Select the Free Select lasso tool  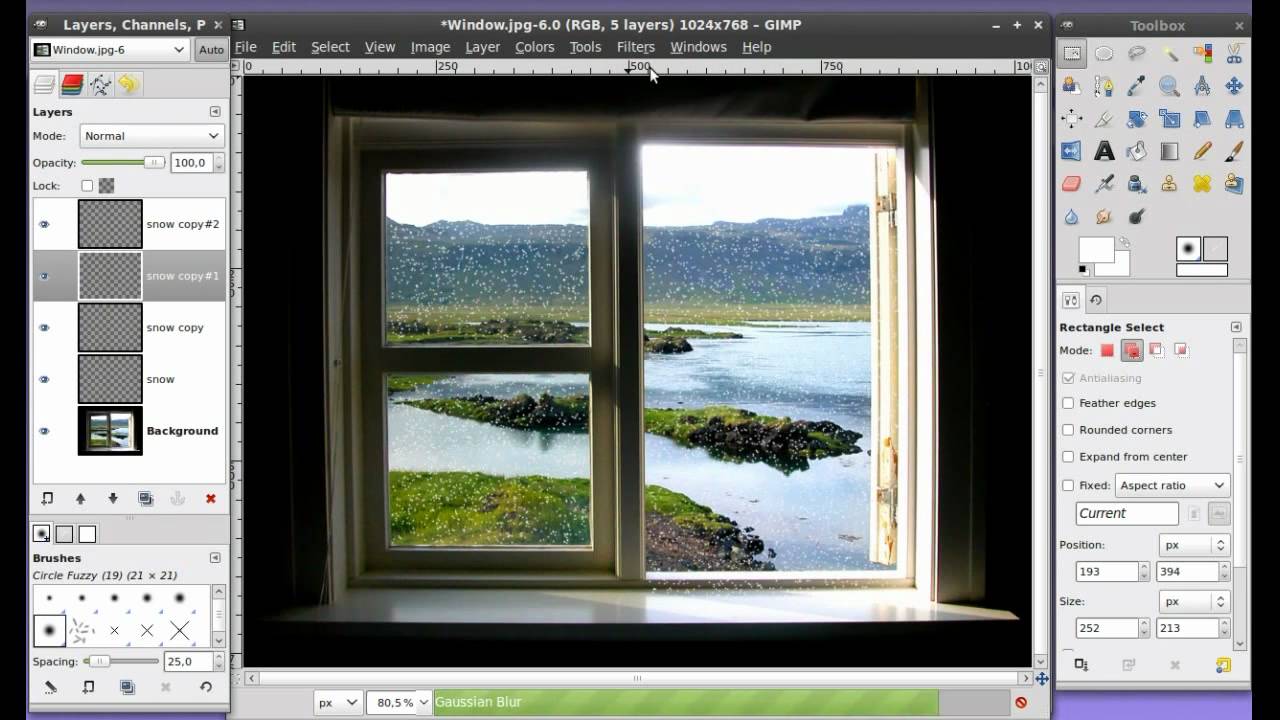[1137, 54]
